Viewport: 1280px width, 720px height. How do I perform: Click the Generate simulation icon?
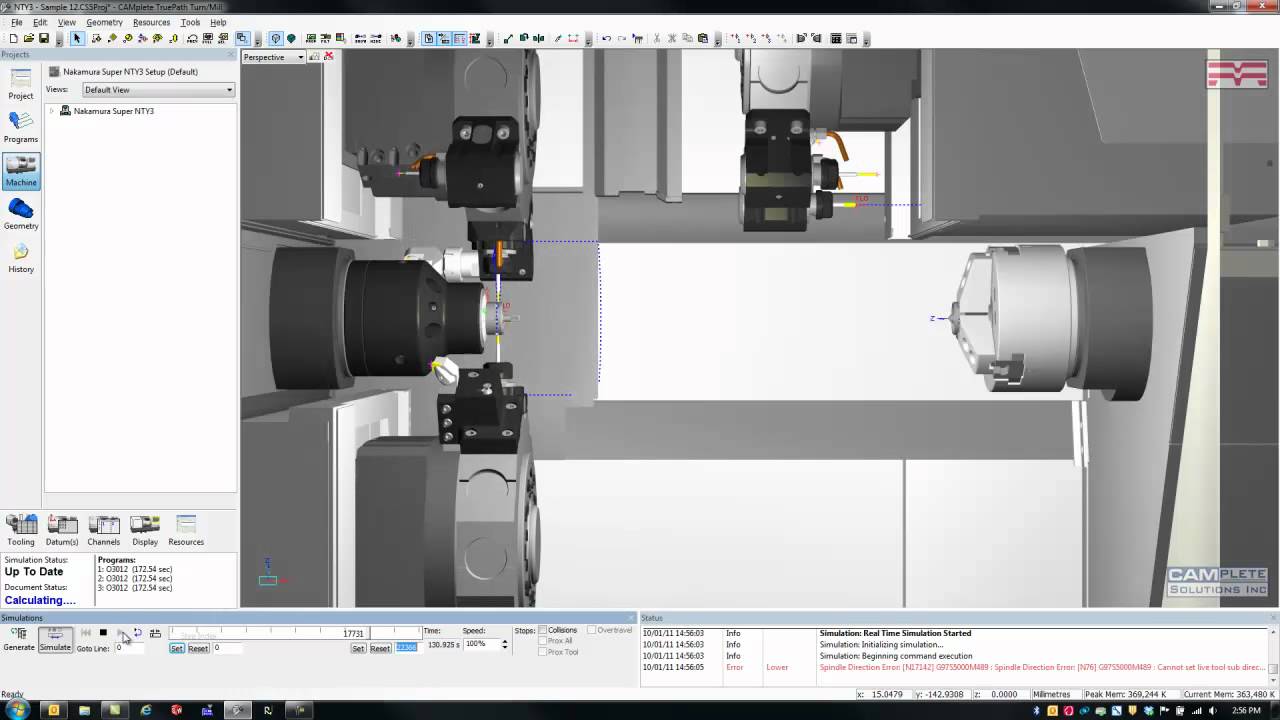coord(19,639)
